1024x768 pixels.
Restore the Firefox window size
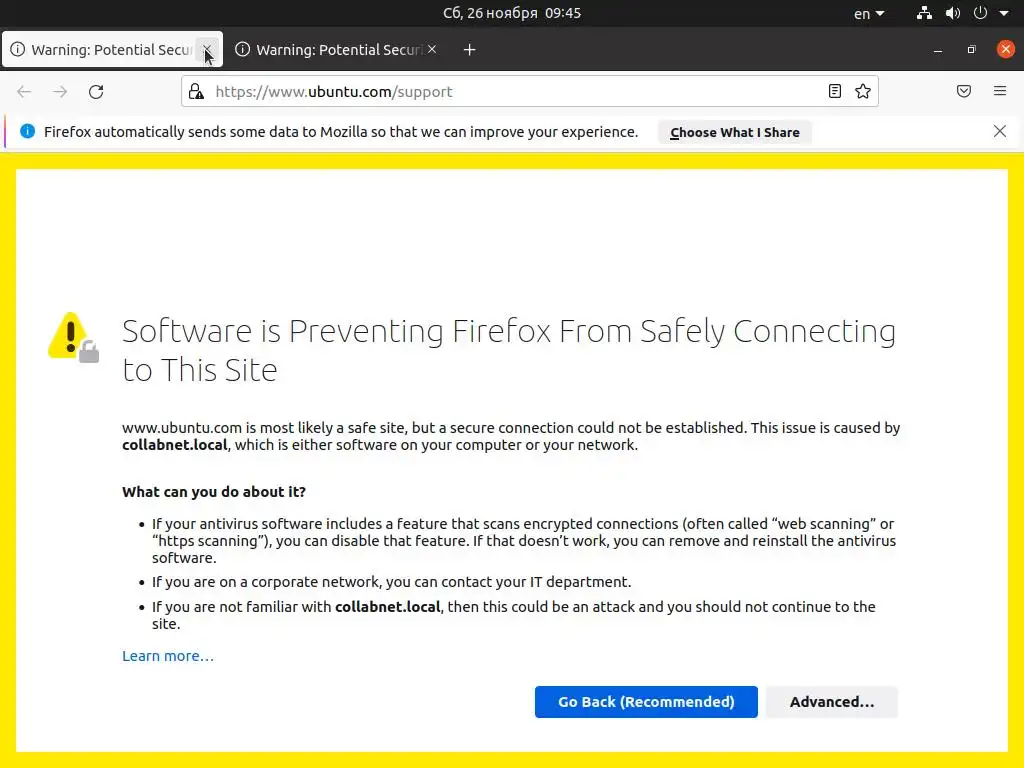pos(972,50)
